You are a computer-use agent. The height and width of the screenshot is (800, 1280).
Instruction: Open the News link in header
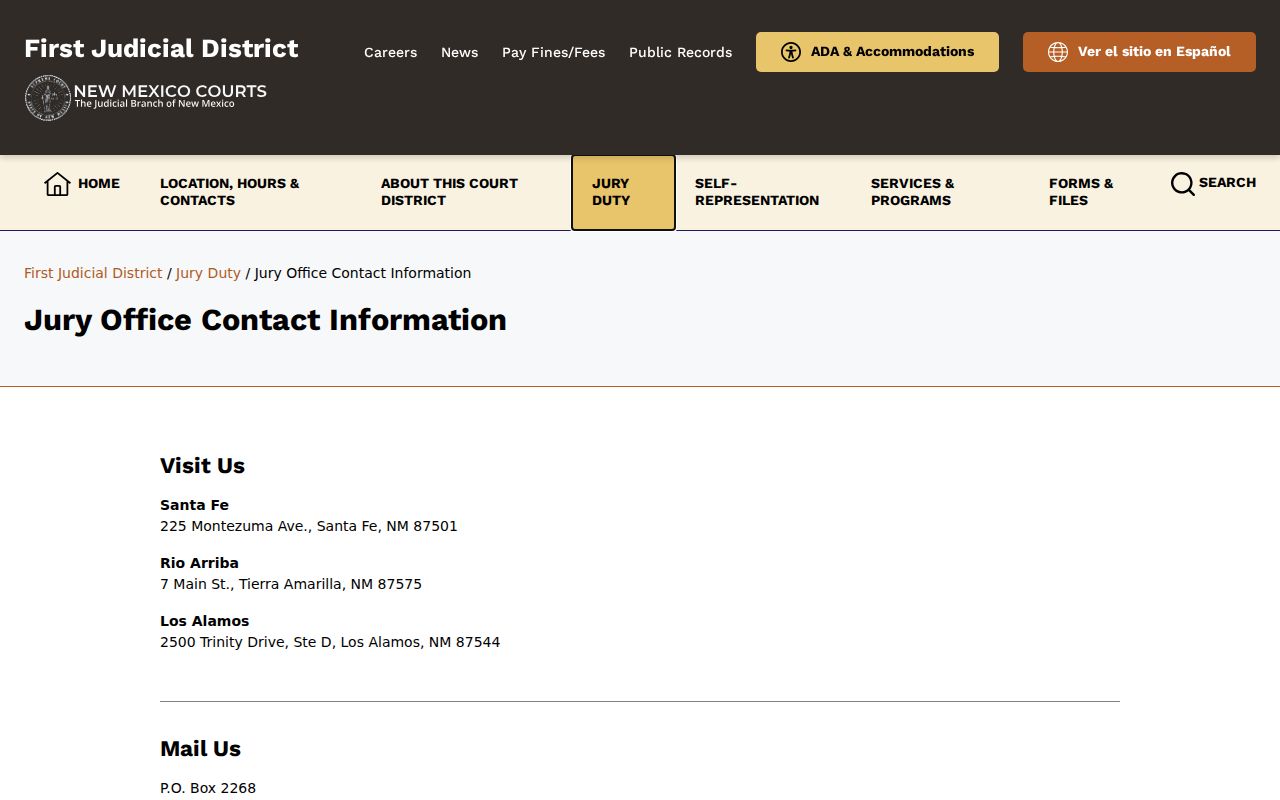(x=459, y=52)
